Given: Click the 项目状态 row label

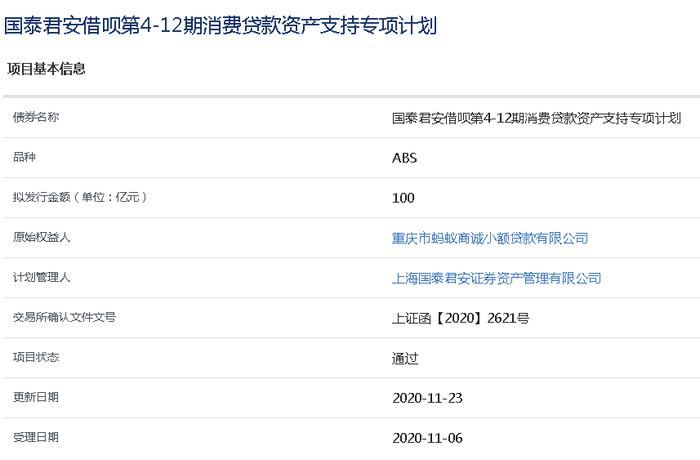Looking at the screenshot, I should pos(35,357).
